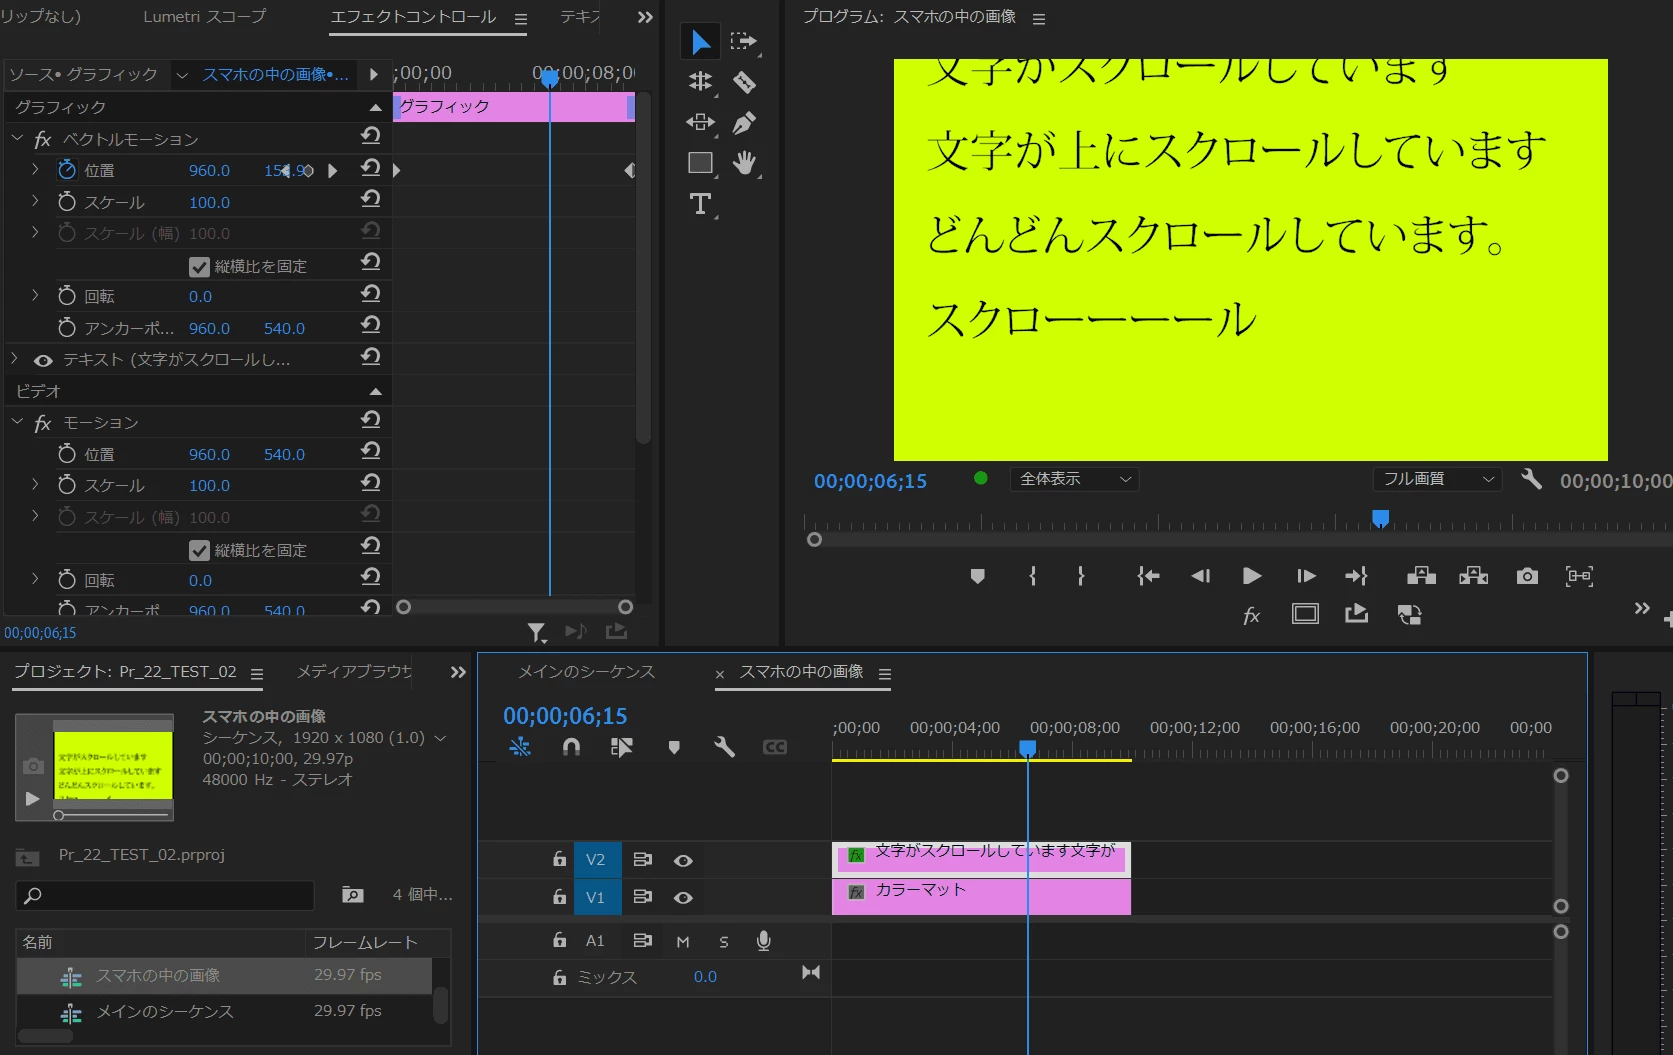Step back one frame
The width and height of the screenshot is (1673, 1055).
pyautogui.click(x=1200, y=576)
